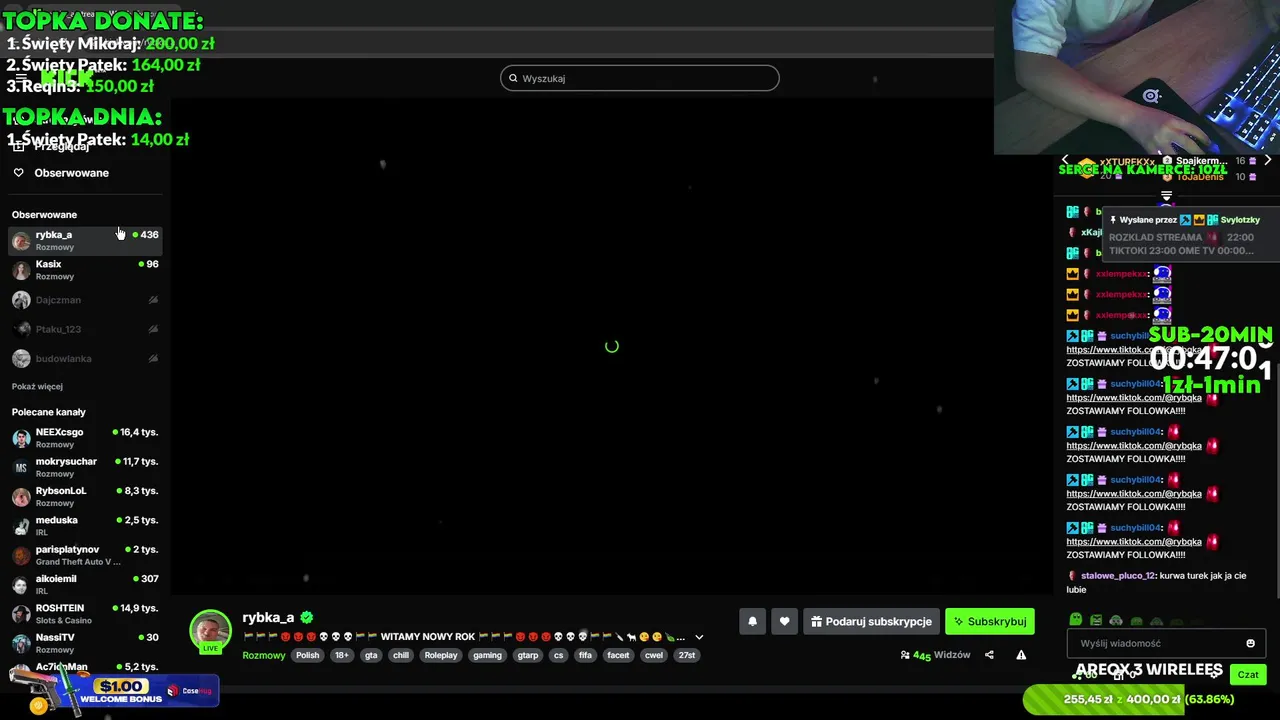The image size is (1280, 720).
Task: Click the Wyszukaj search field
Action: [640, 78]
